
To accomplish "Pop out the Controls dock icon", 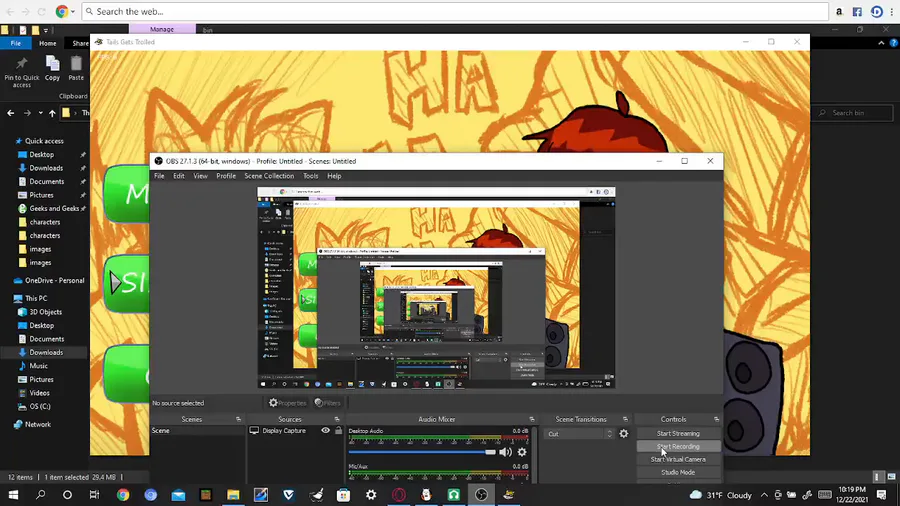I will pos(716,419).
